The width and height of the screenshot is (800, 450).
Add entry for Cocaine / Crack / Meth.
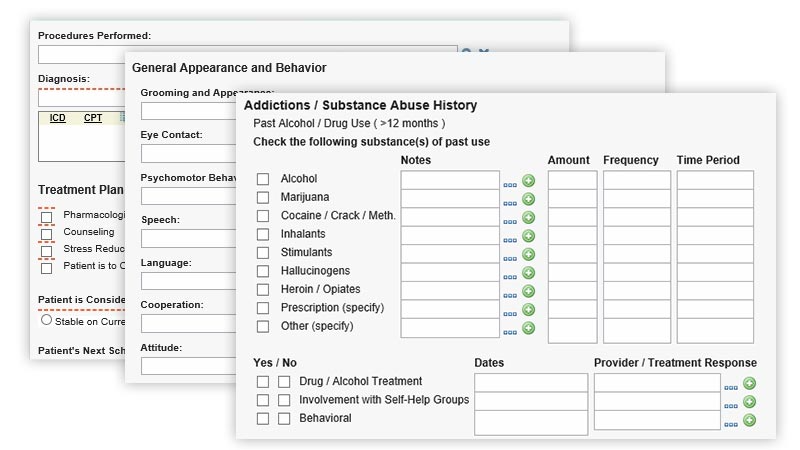(529, 218)
